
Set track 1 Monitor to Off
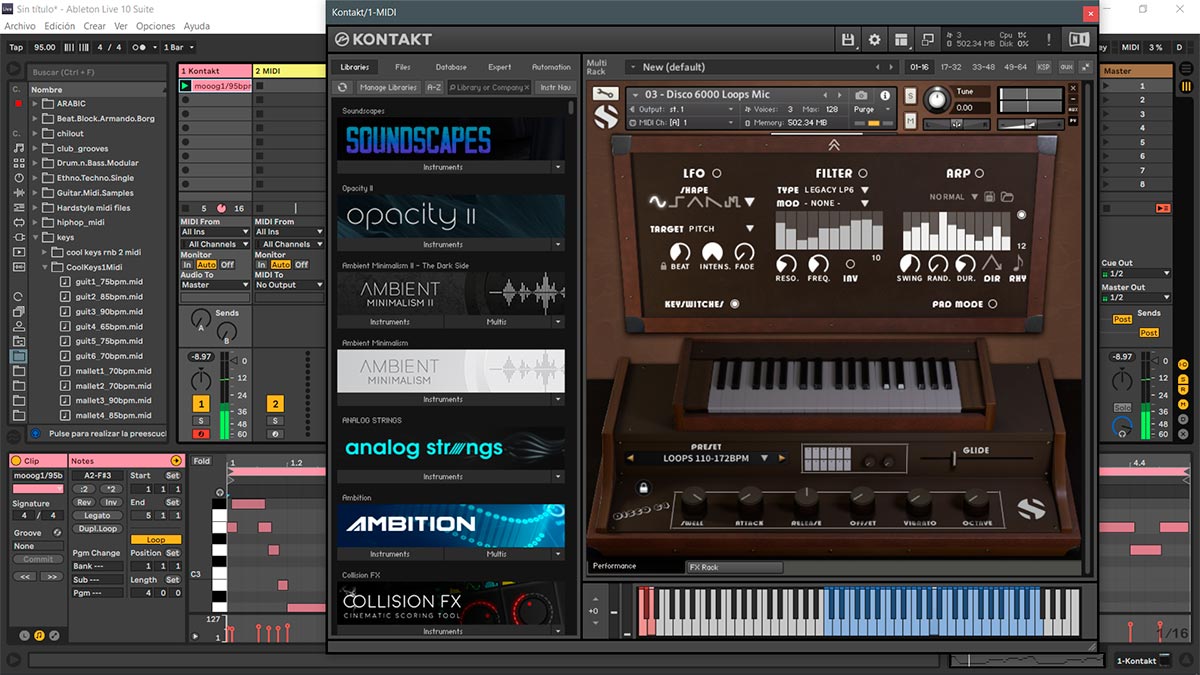(x=227, y=265)
